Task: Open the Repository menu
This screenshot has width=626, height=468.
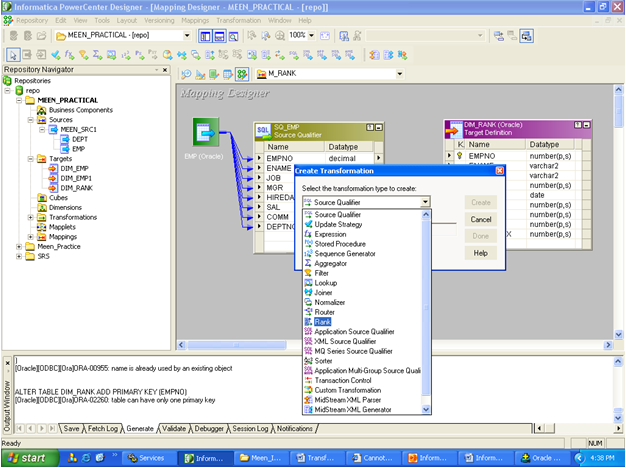Action: point(32,20)
